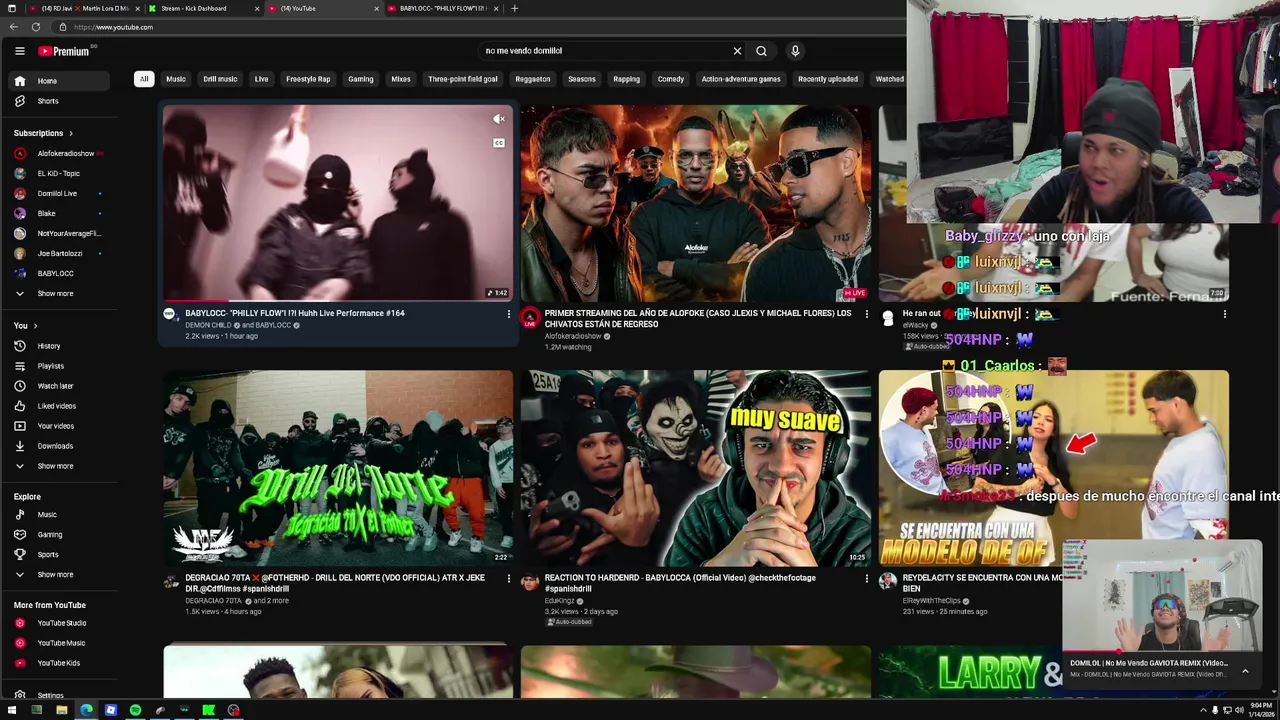Screen dimensions: 1280x720
Task: Clear the search box with the X
Action: [737, 51]
